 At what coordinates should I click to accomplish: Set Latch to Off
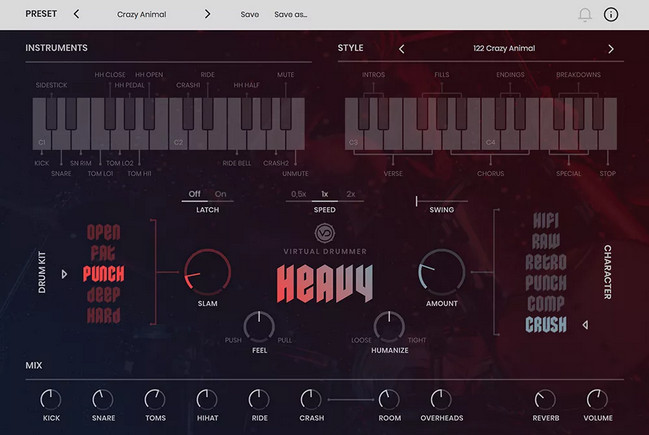coord(195,194)
